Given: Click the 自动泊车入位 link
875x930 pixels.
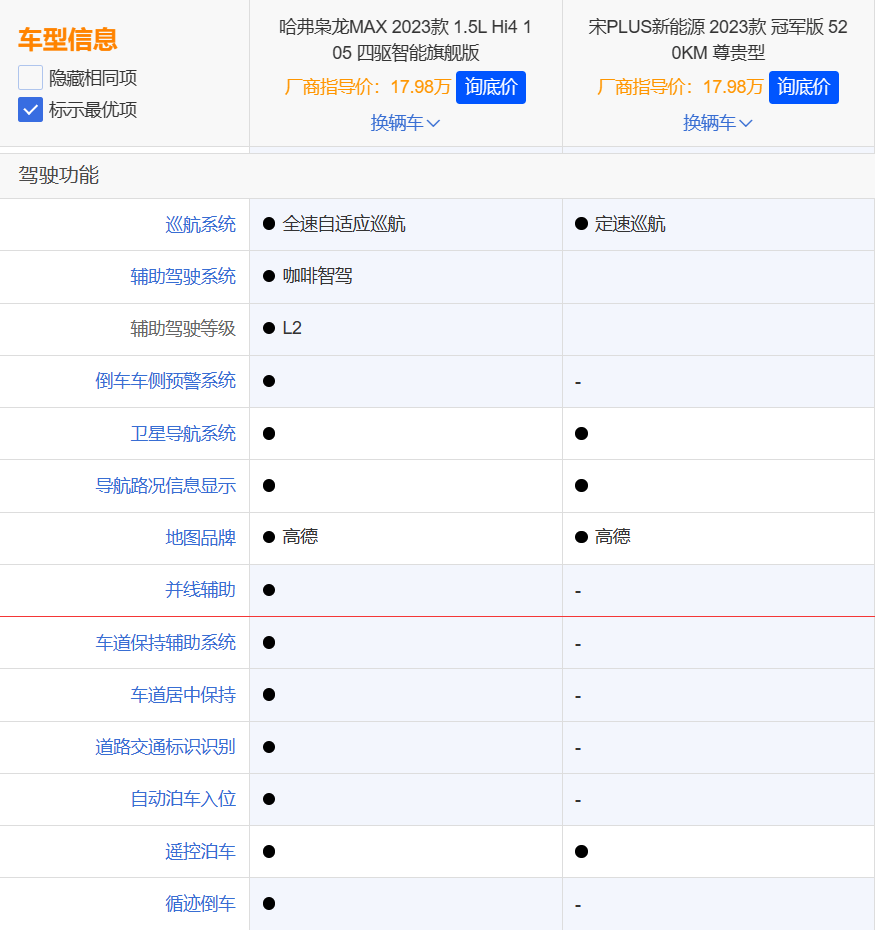Looking at the screenshot, I should click(x=183, y=799).
